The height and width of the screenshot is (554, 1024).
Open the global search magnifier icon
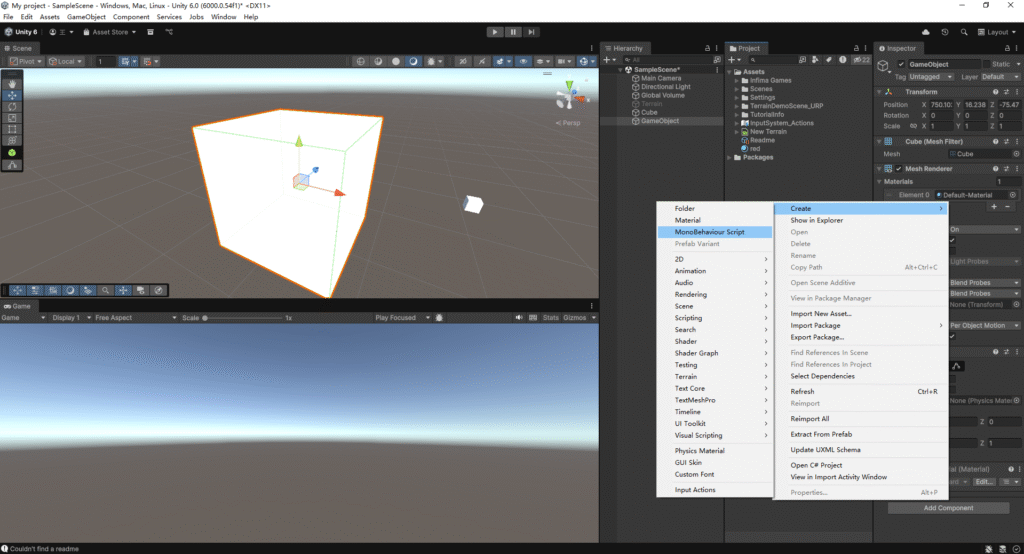point(964,32)
